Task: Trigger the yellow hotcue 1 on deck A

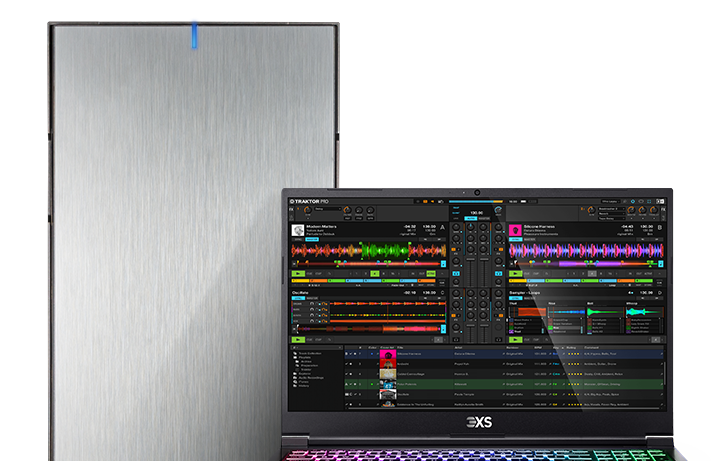Action: (x=300, y=281)
